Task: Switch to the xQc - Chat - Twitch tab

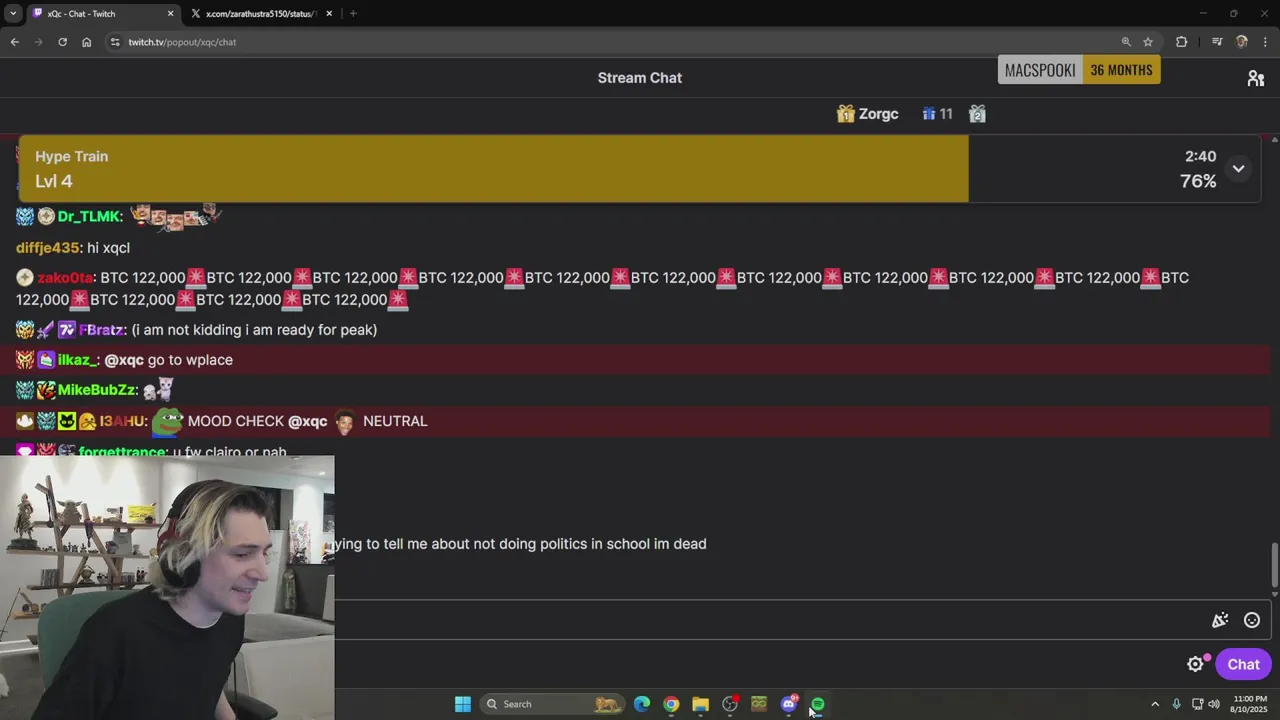Action: [x=102, y=13]
